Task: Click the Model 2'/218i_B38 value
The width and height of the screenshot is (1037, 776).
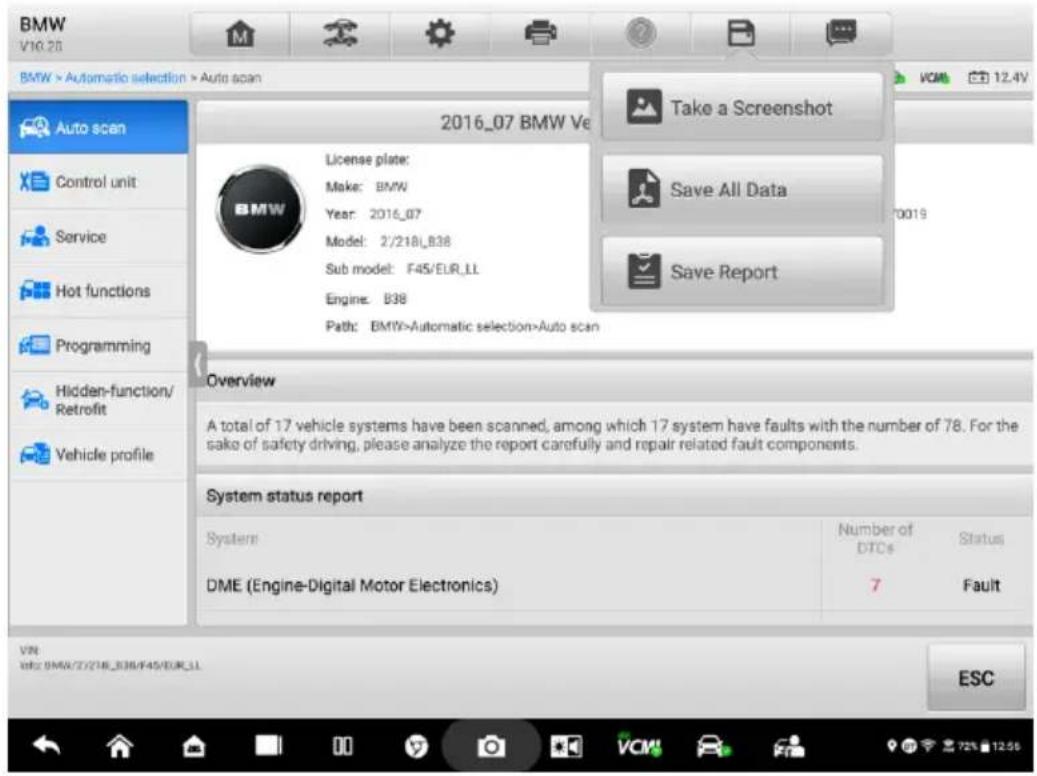Action: coord(415,241)
